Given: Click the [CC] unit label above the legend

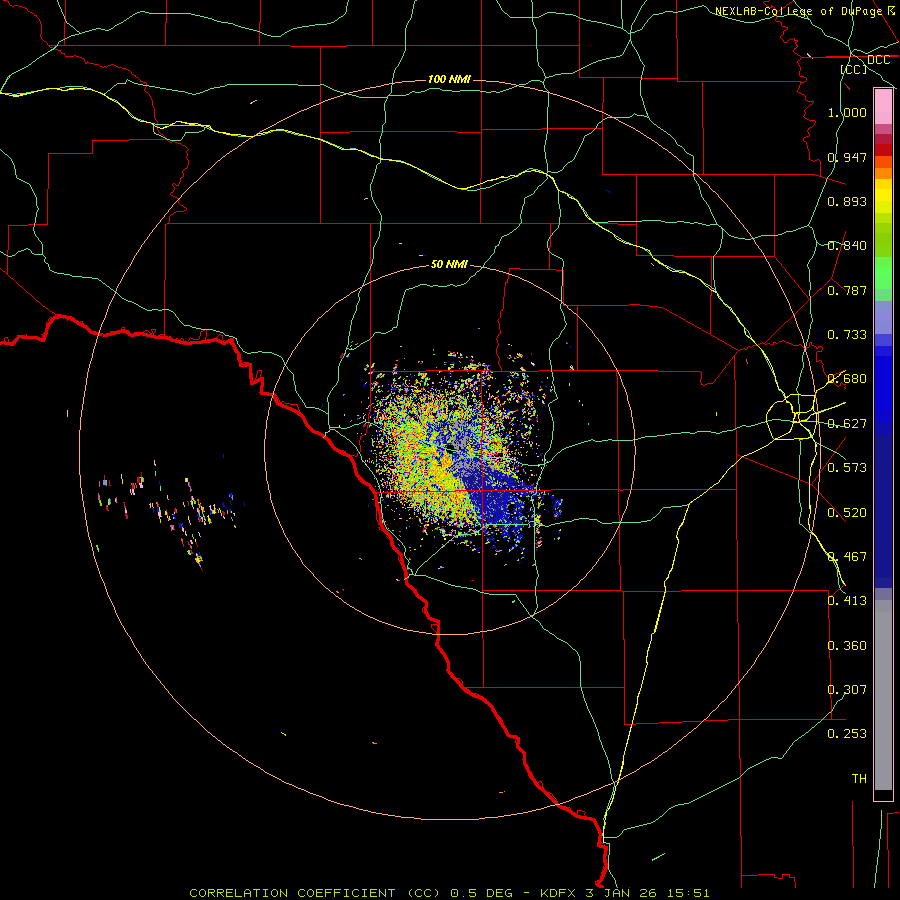Looking at the screenshot, I should coord(854,69).
